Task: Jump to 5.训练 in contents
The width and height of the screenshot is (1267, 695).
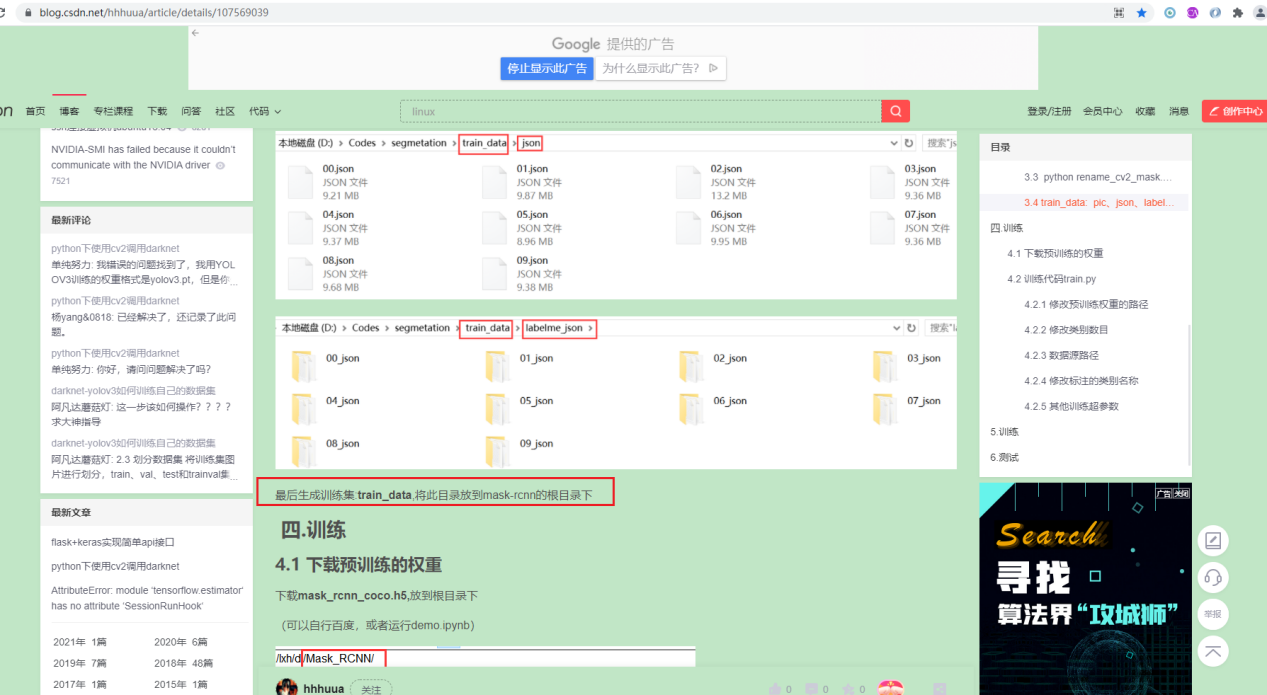Action: pos(1004,431)
